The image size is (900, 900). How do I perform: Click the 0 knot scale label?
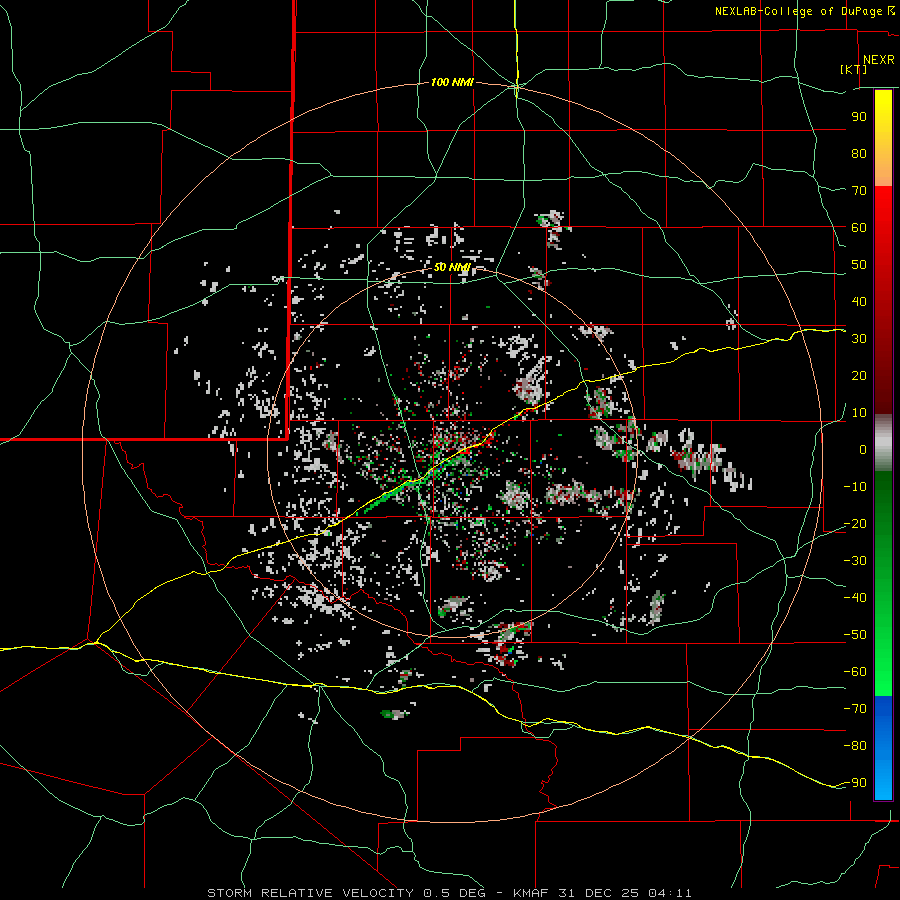(x=863, y=450)
